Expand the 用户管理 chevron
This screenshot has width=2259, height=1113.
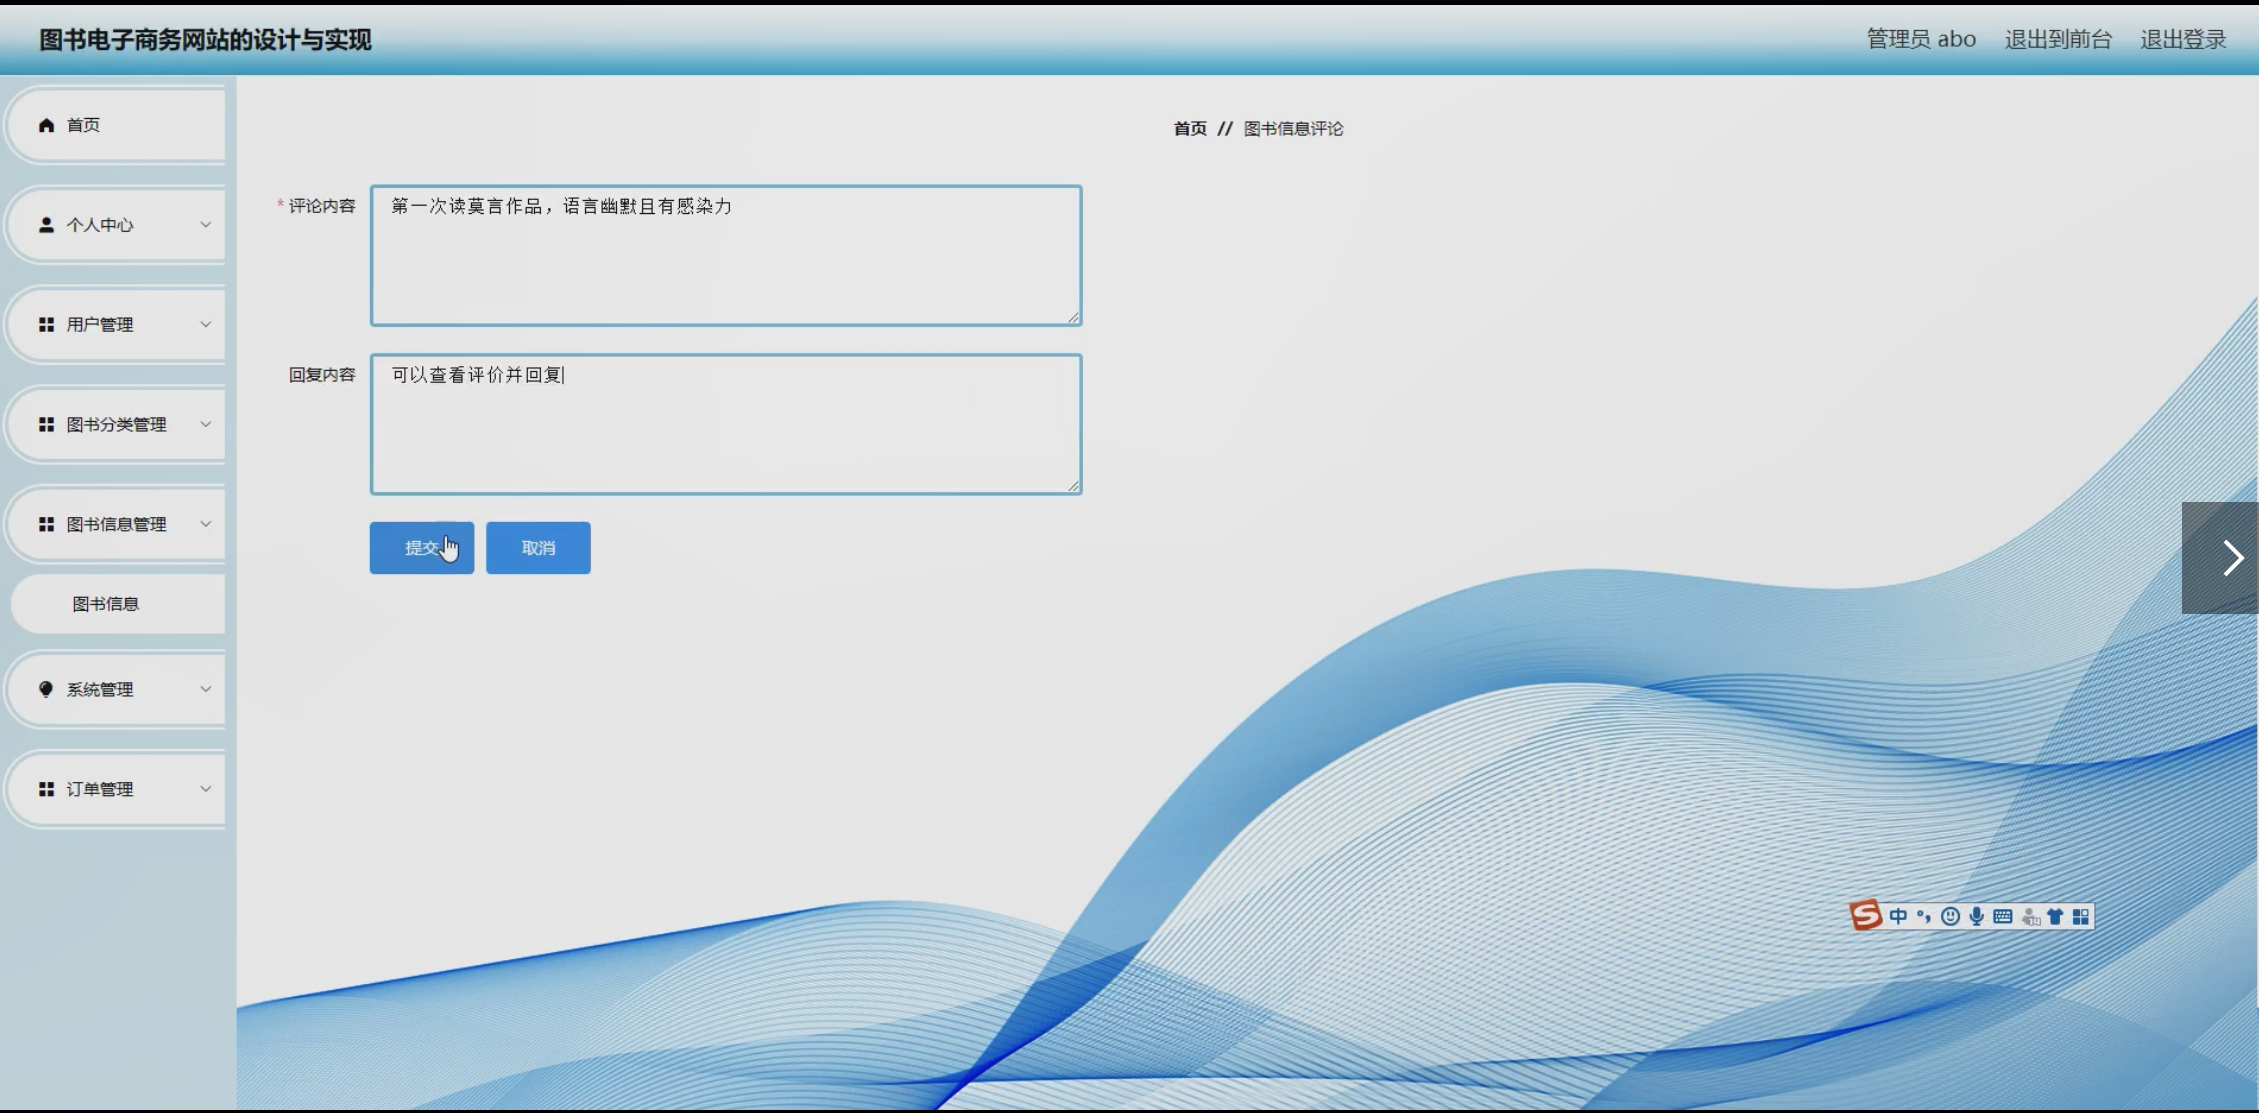click(205, 325)
